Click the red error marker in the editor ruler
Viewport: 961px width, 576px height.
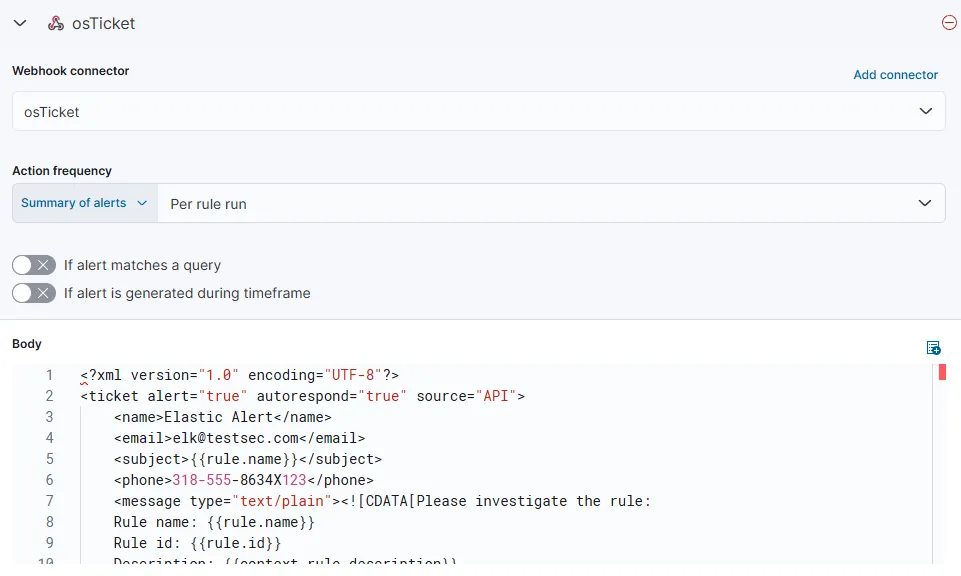pyautogui.click(x=940, y=371)
